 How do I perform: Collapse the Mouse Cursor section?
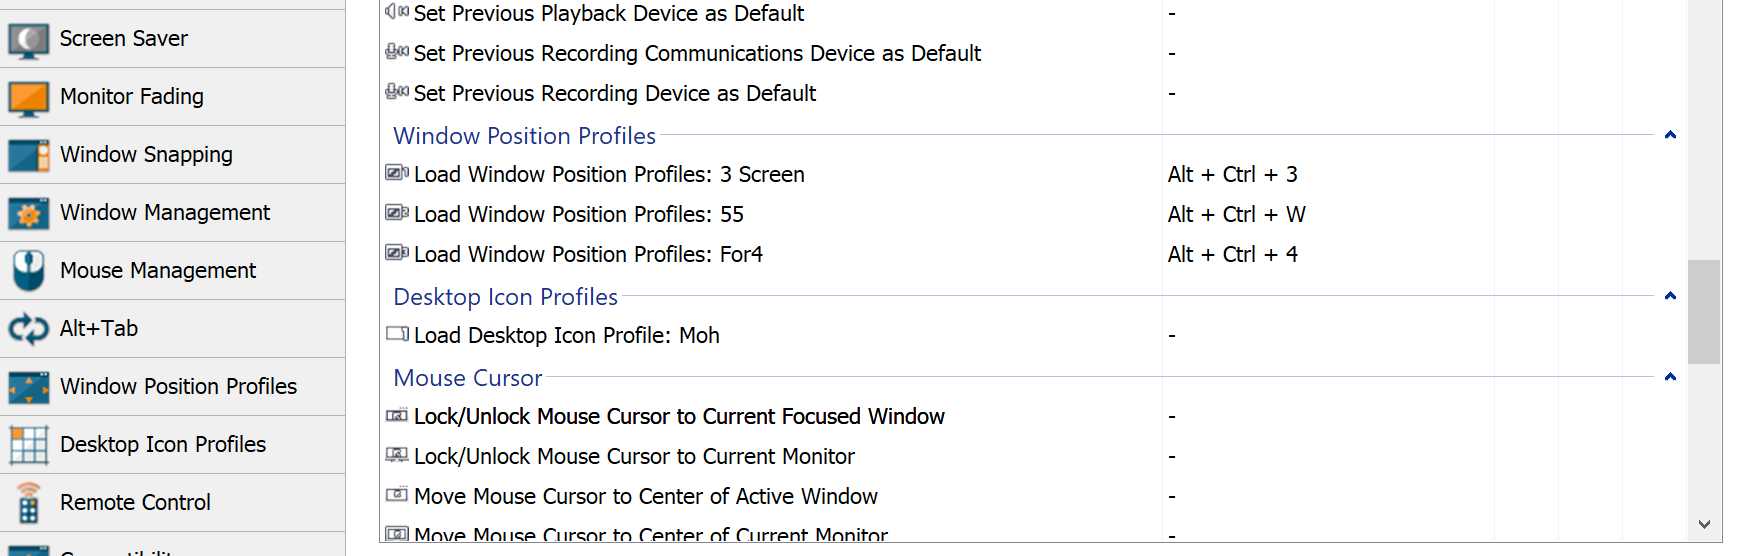(x=1669, y=377)
